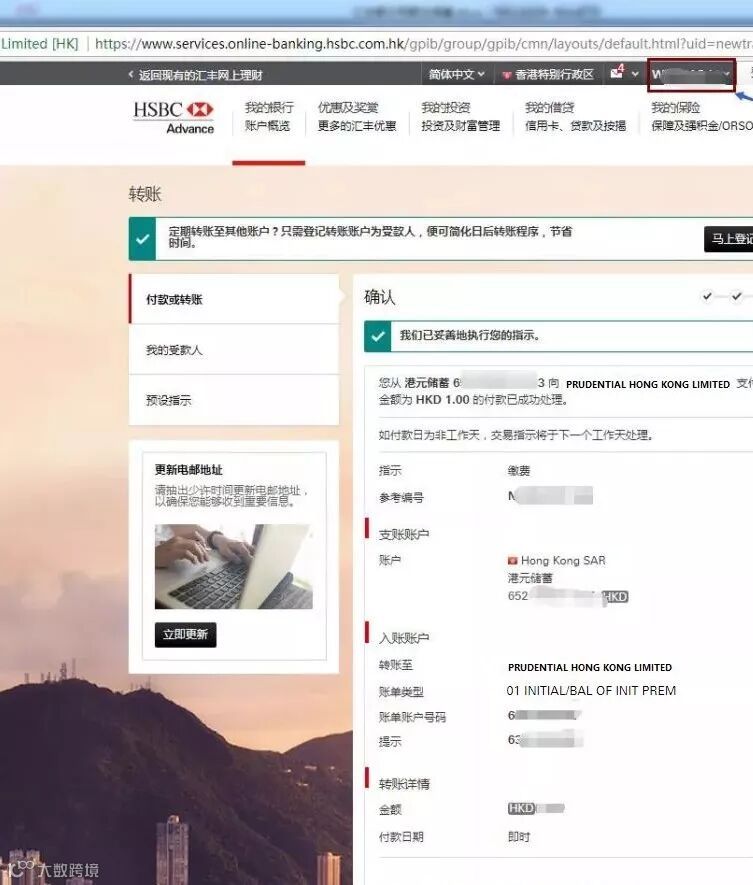This screenshot has height=885, width=753.
Task: Expand the dropdown arrow next to mail icon
Action: coord(635,74)
